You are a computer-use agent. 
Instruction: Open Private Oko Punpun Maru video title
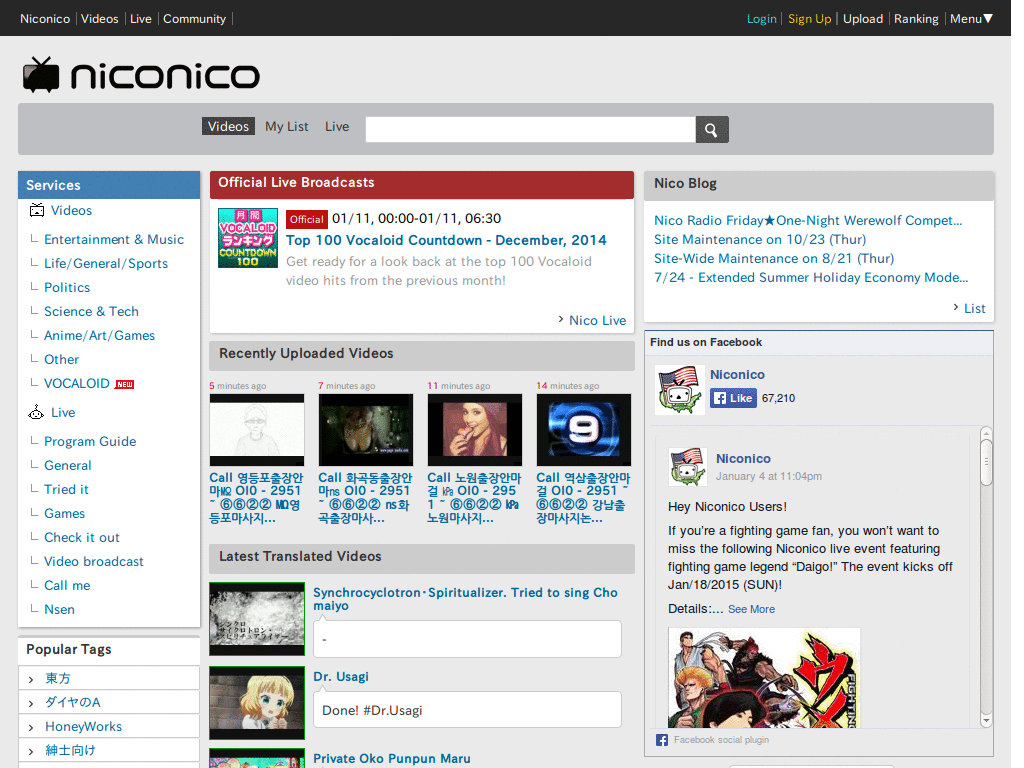point(392,759)
